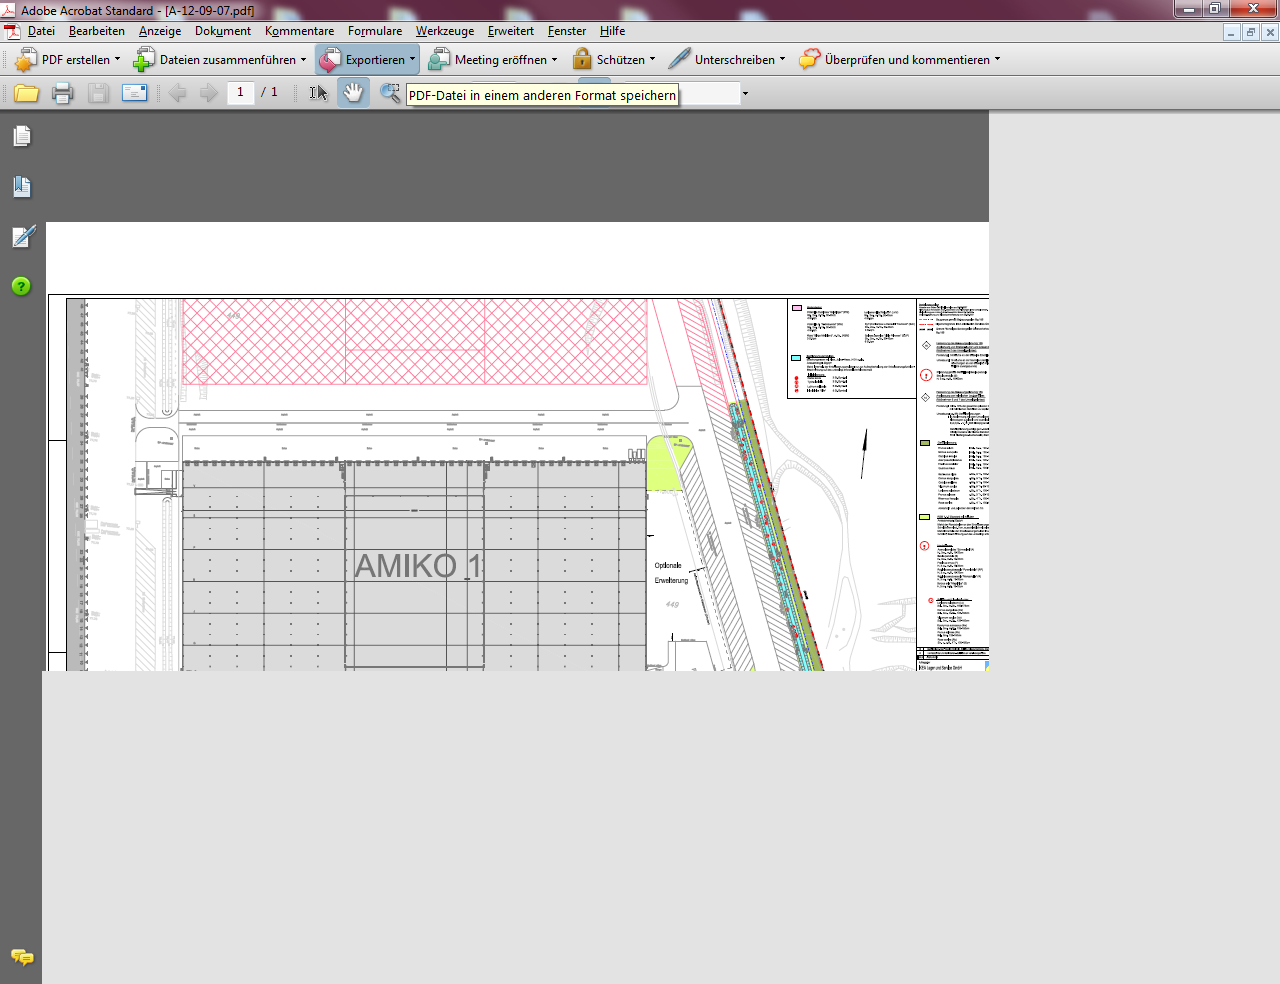Image resolution: width=1280 pixels, height=984 pixels.
Task: Click the Exportieren button label
Action: click(375, 60)
